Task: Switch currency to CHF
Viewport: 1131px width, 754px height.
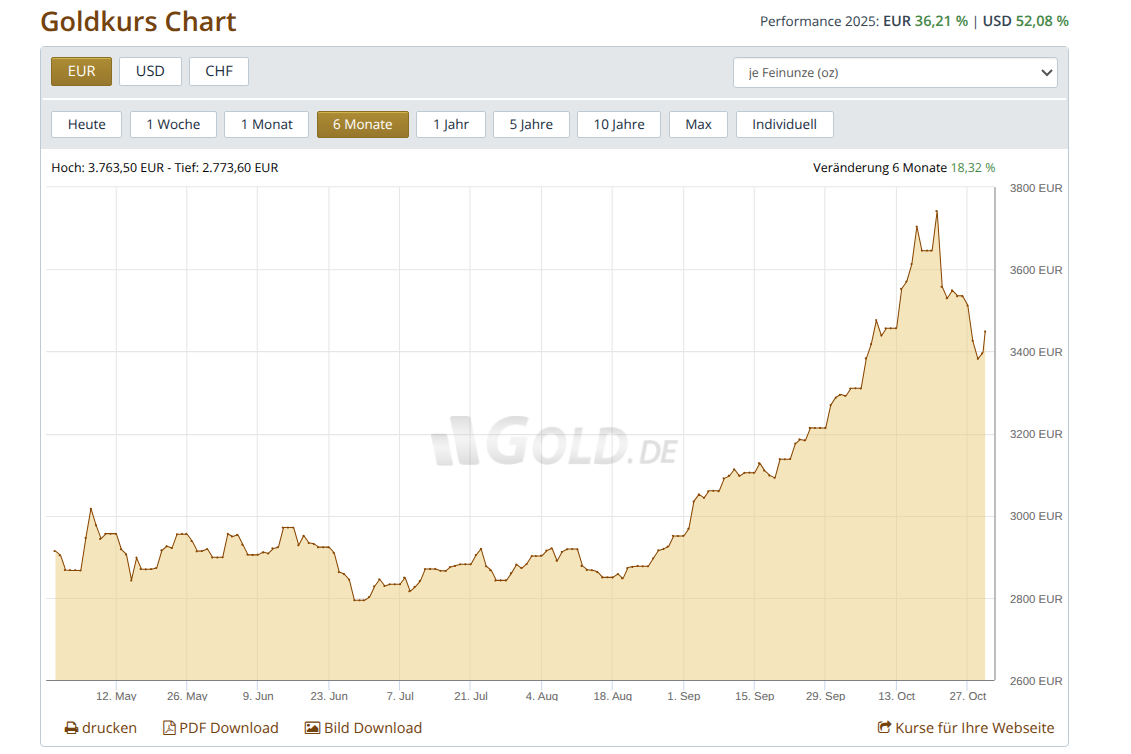Action: click(x=219, y=72)
